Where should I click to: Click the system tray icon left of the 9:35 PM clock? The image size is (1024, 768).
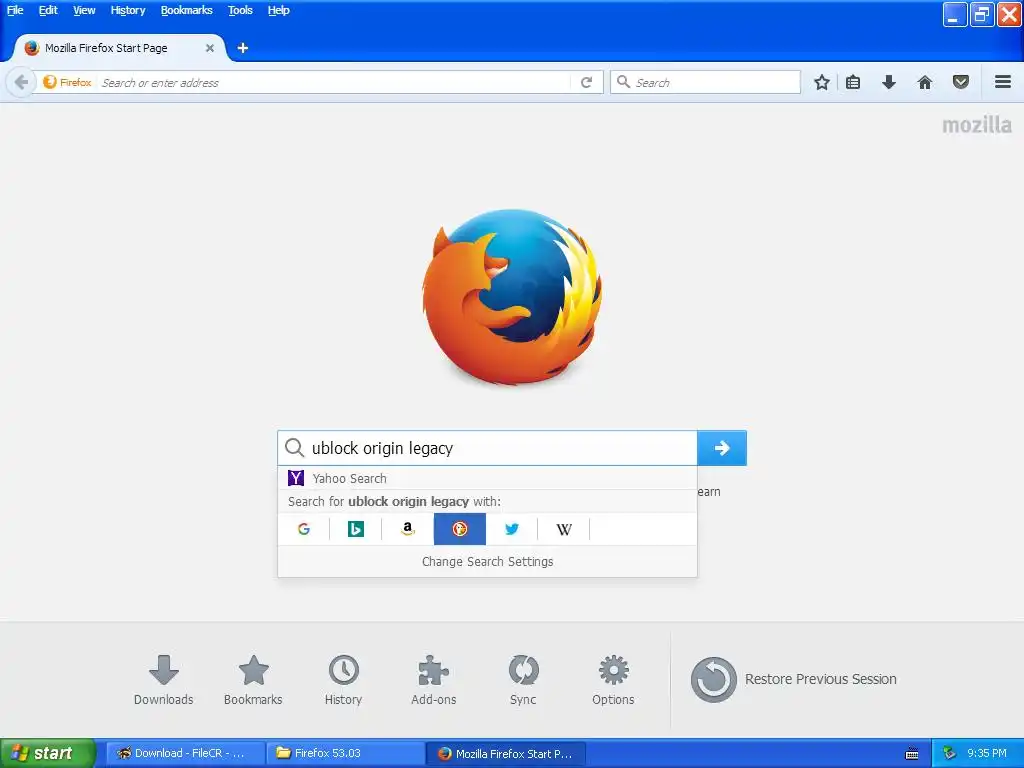[949, 753]
